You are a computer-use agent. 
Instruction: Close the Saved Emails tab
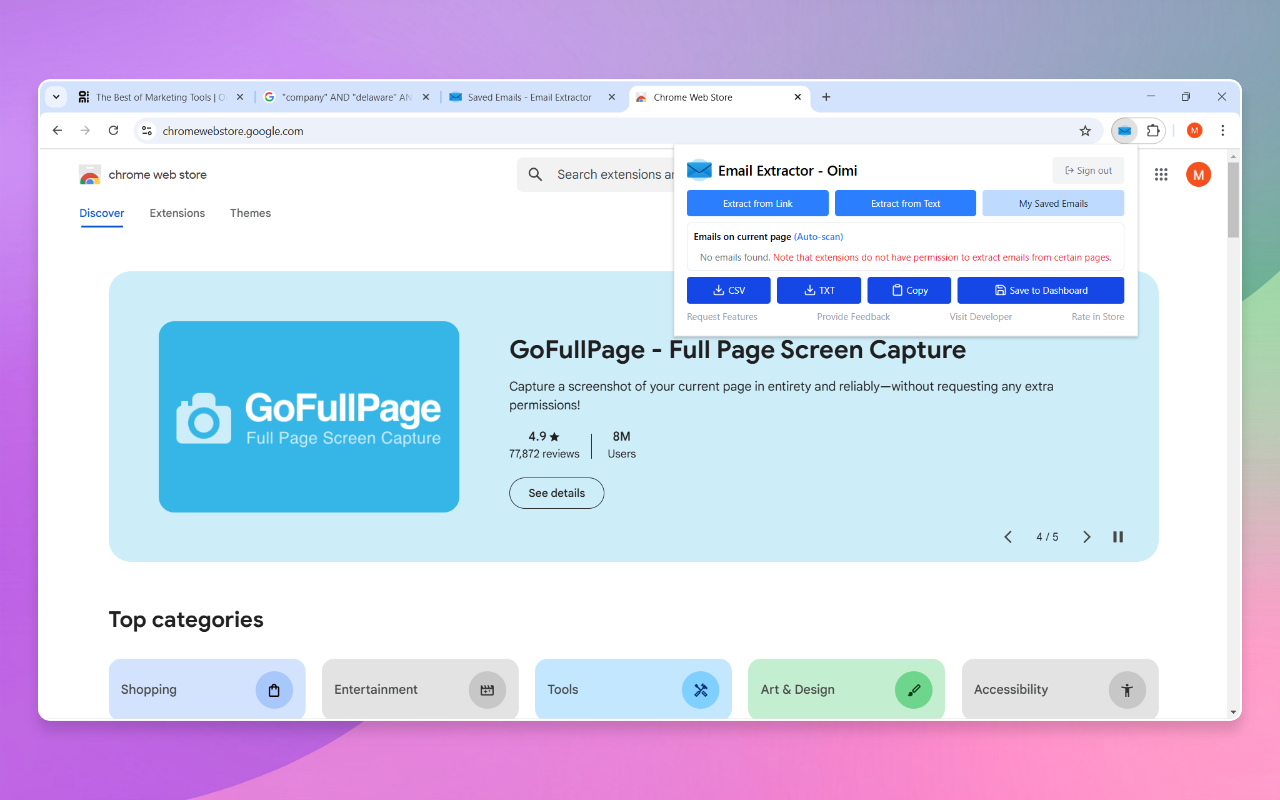click(x=613, y=97)
